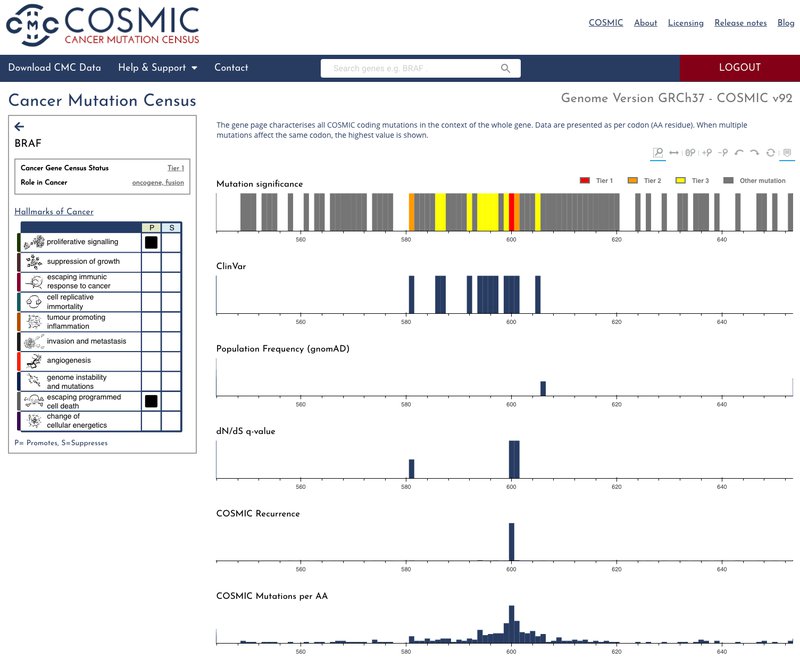Open the Contact menu item
800x659 pixels.
tap(231, 68)
